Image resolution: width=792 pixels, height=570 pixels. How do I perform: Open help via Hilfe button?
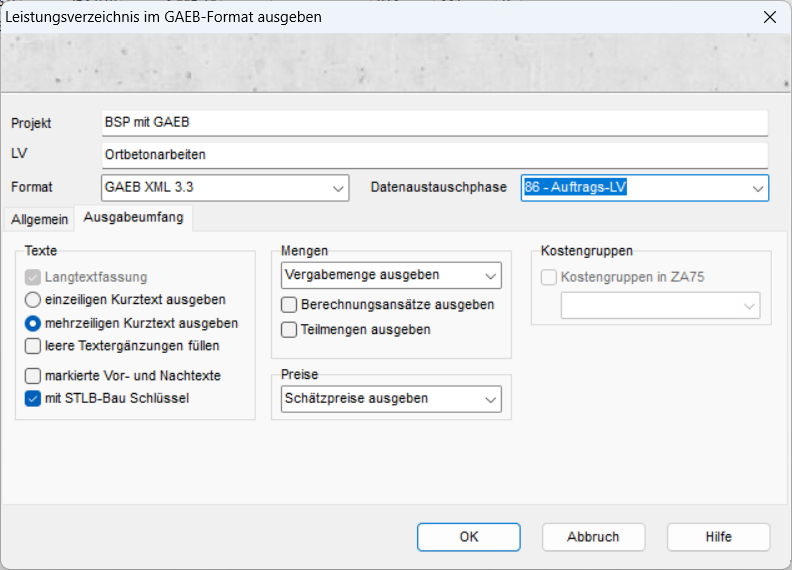click(x=718, y=537)
